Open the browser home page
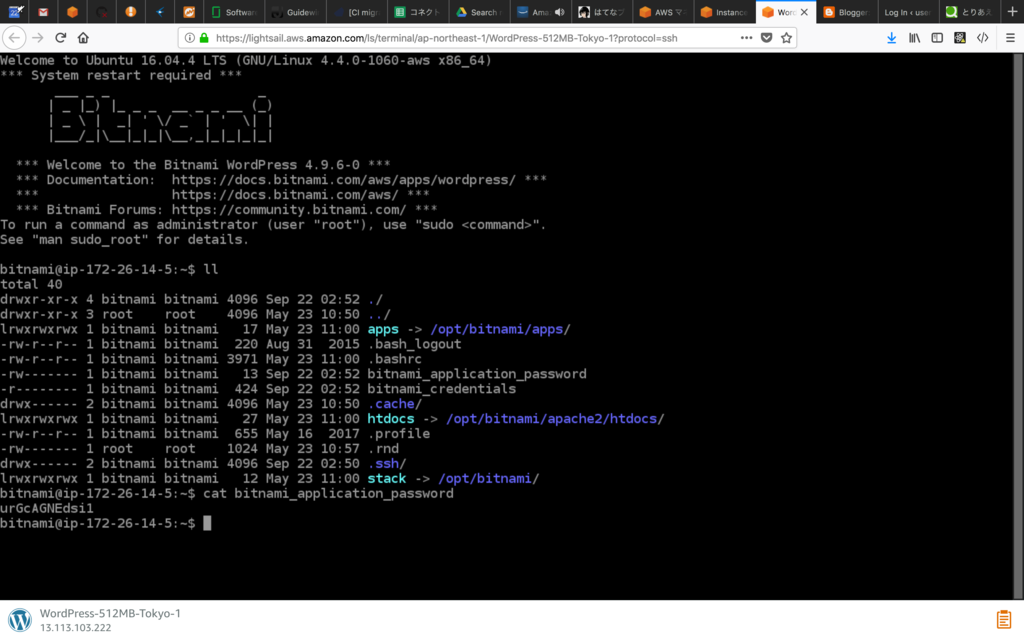1024x640 pixels. 83,38
